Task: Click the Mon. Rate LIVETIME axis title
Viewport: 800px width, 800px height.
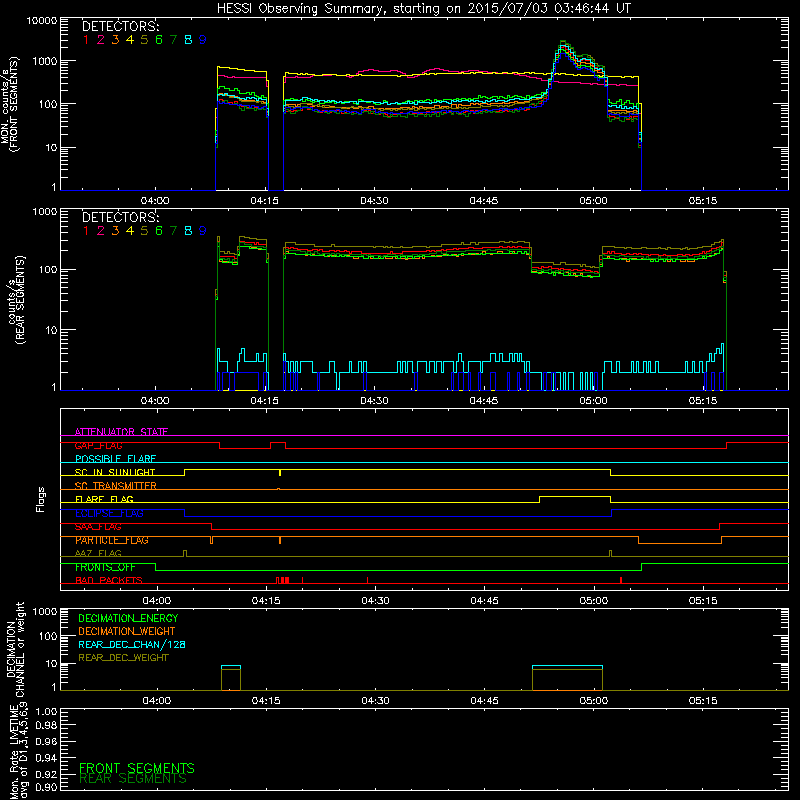Action: pos(18,751)
